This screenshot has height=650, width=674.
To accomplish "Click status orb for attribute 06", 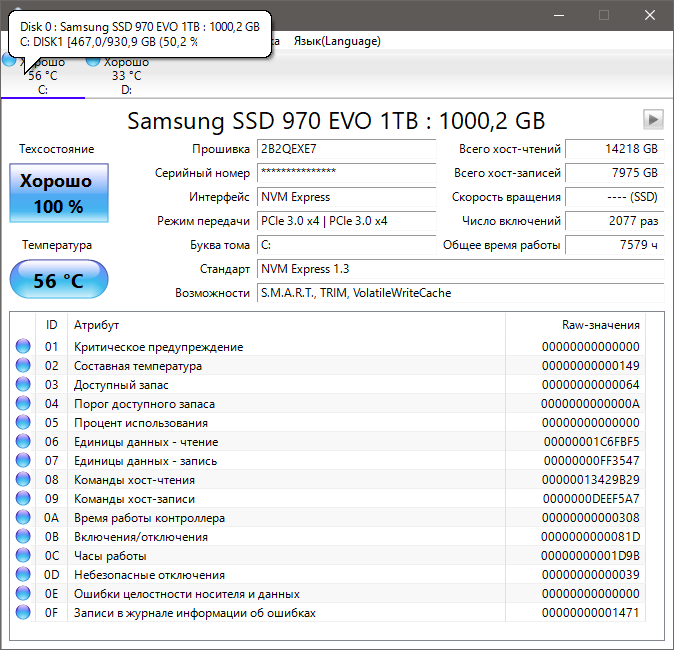I will pos(23,441).
